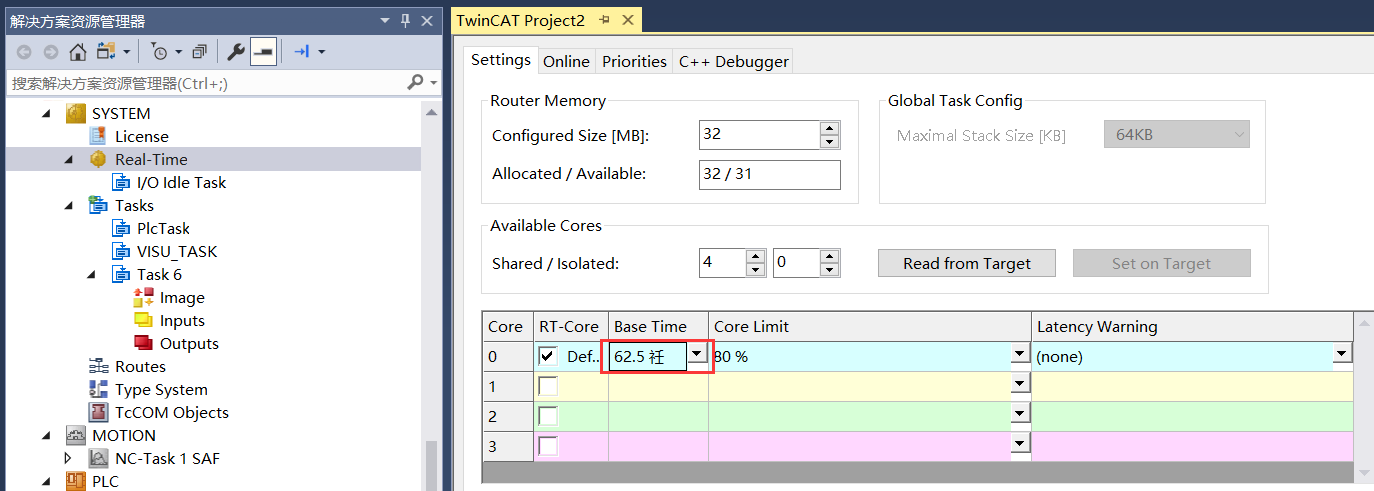Open the Priorities tab
The width and height of the screenshot is (1374, 491).
pos(634,62)
